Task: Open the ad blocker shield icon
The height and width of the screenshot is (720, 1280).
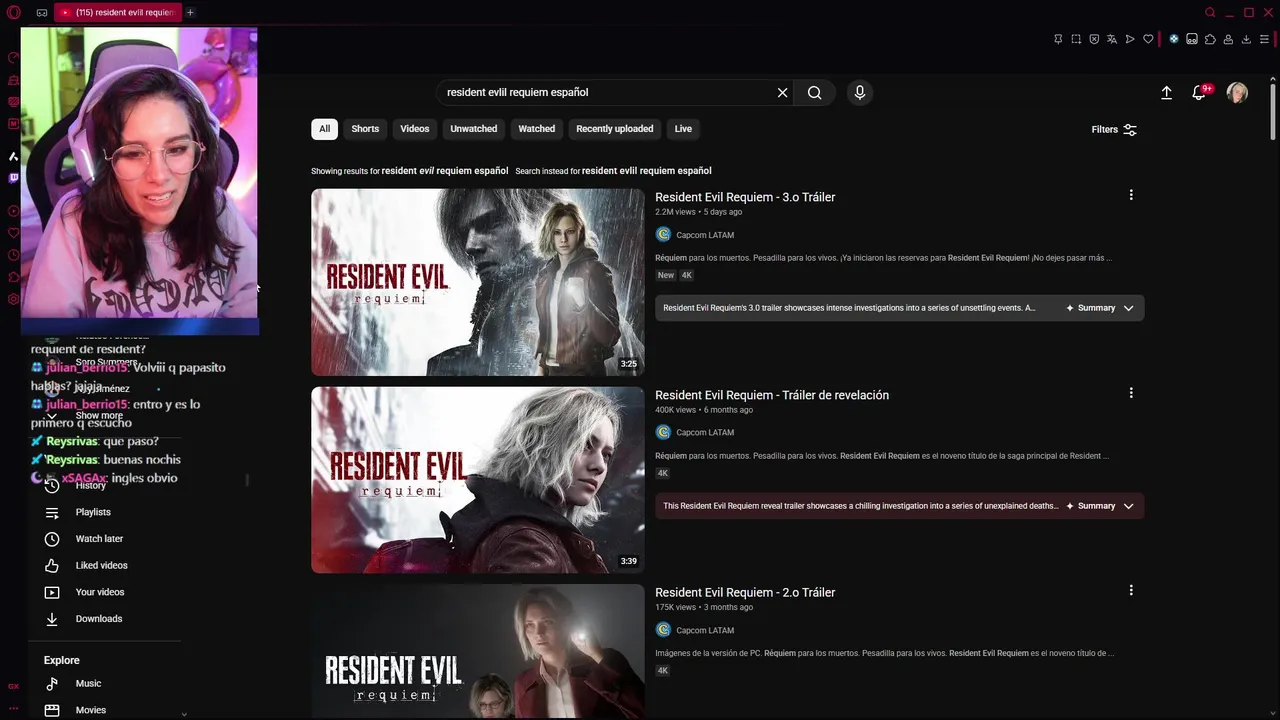Action: point(1094,39)
